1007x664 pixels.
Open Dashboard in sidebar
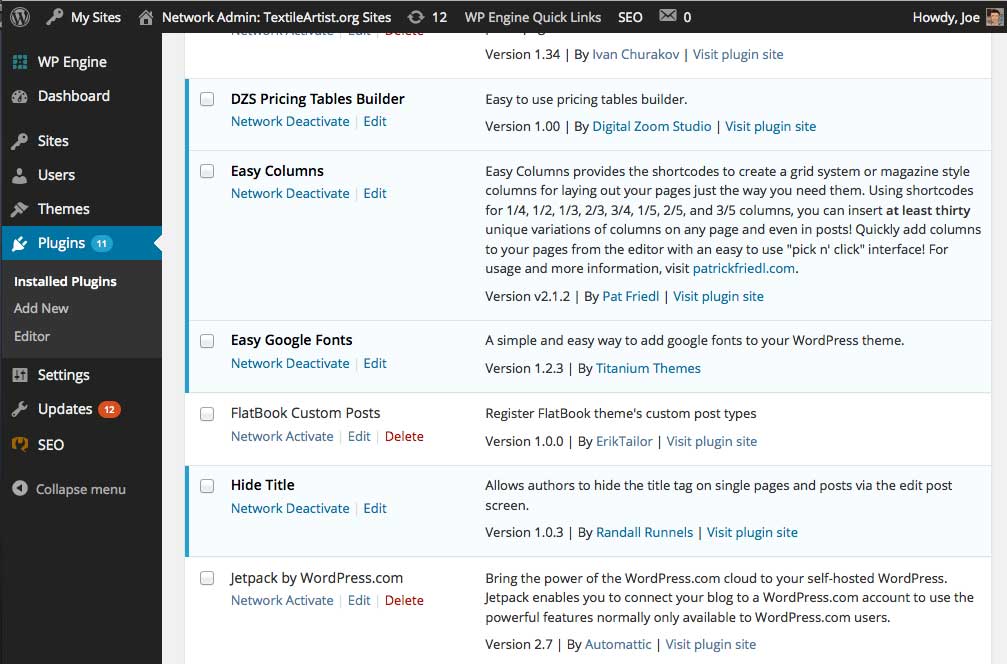coord(74,96)
